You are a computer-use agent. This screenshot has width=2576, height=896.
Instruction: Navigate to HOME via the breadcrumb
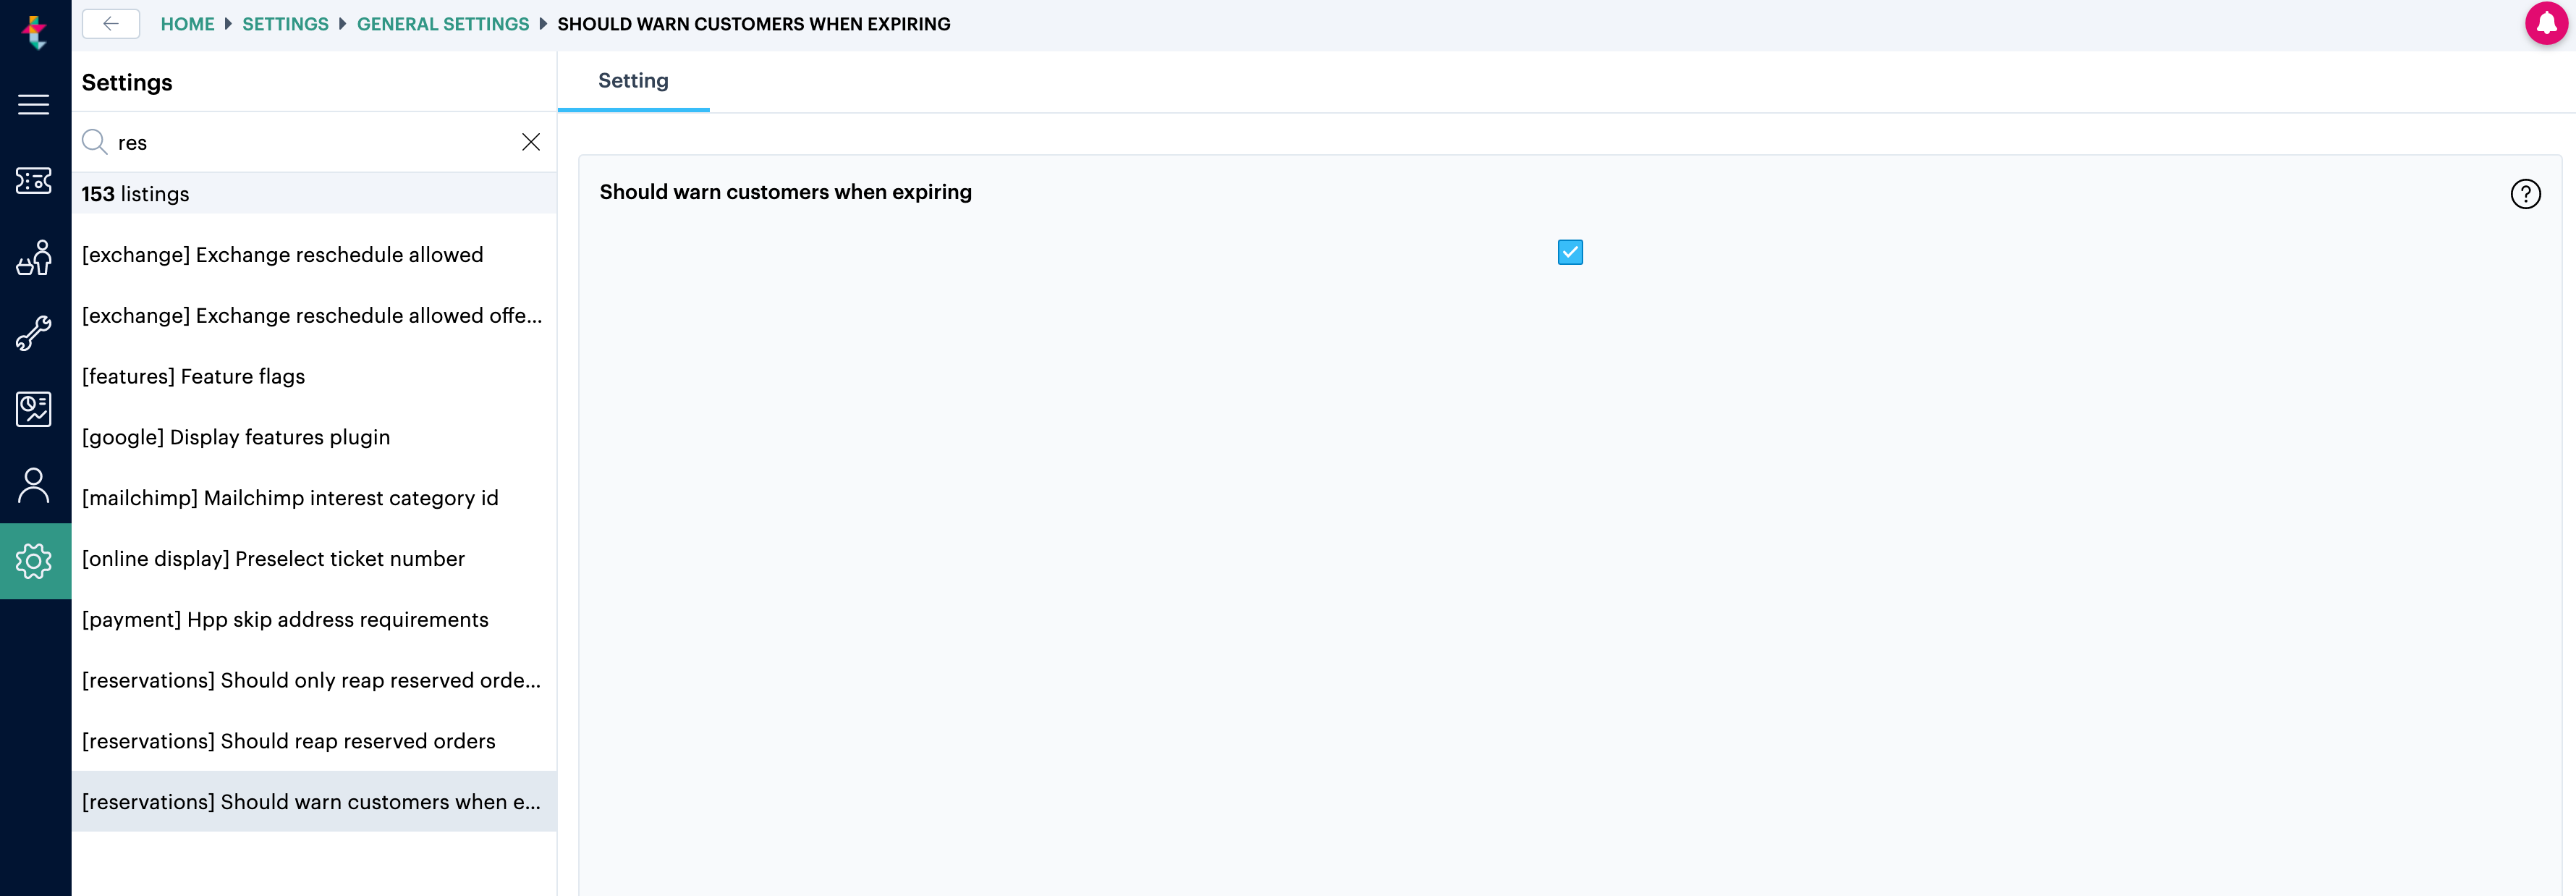click(187, 24)
